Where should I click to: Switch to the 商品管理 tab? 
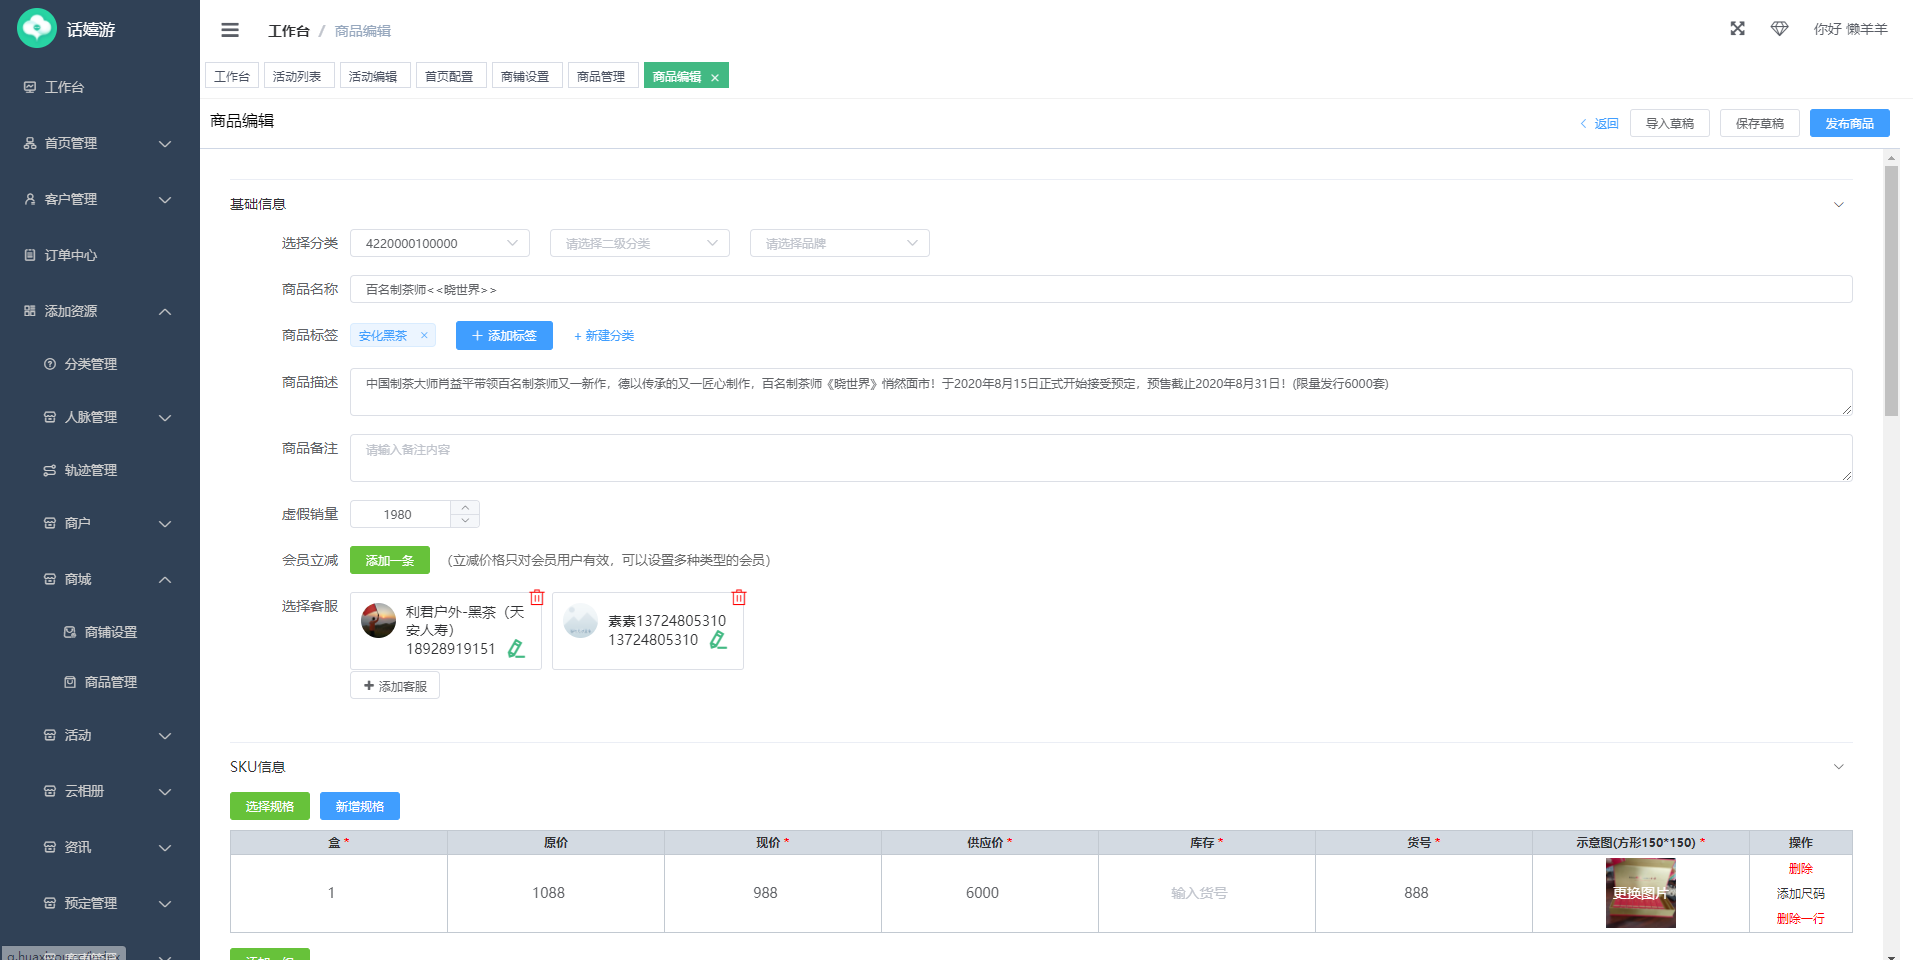tap(602, 76)
